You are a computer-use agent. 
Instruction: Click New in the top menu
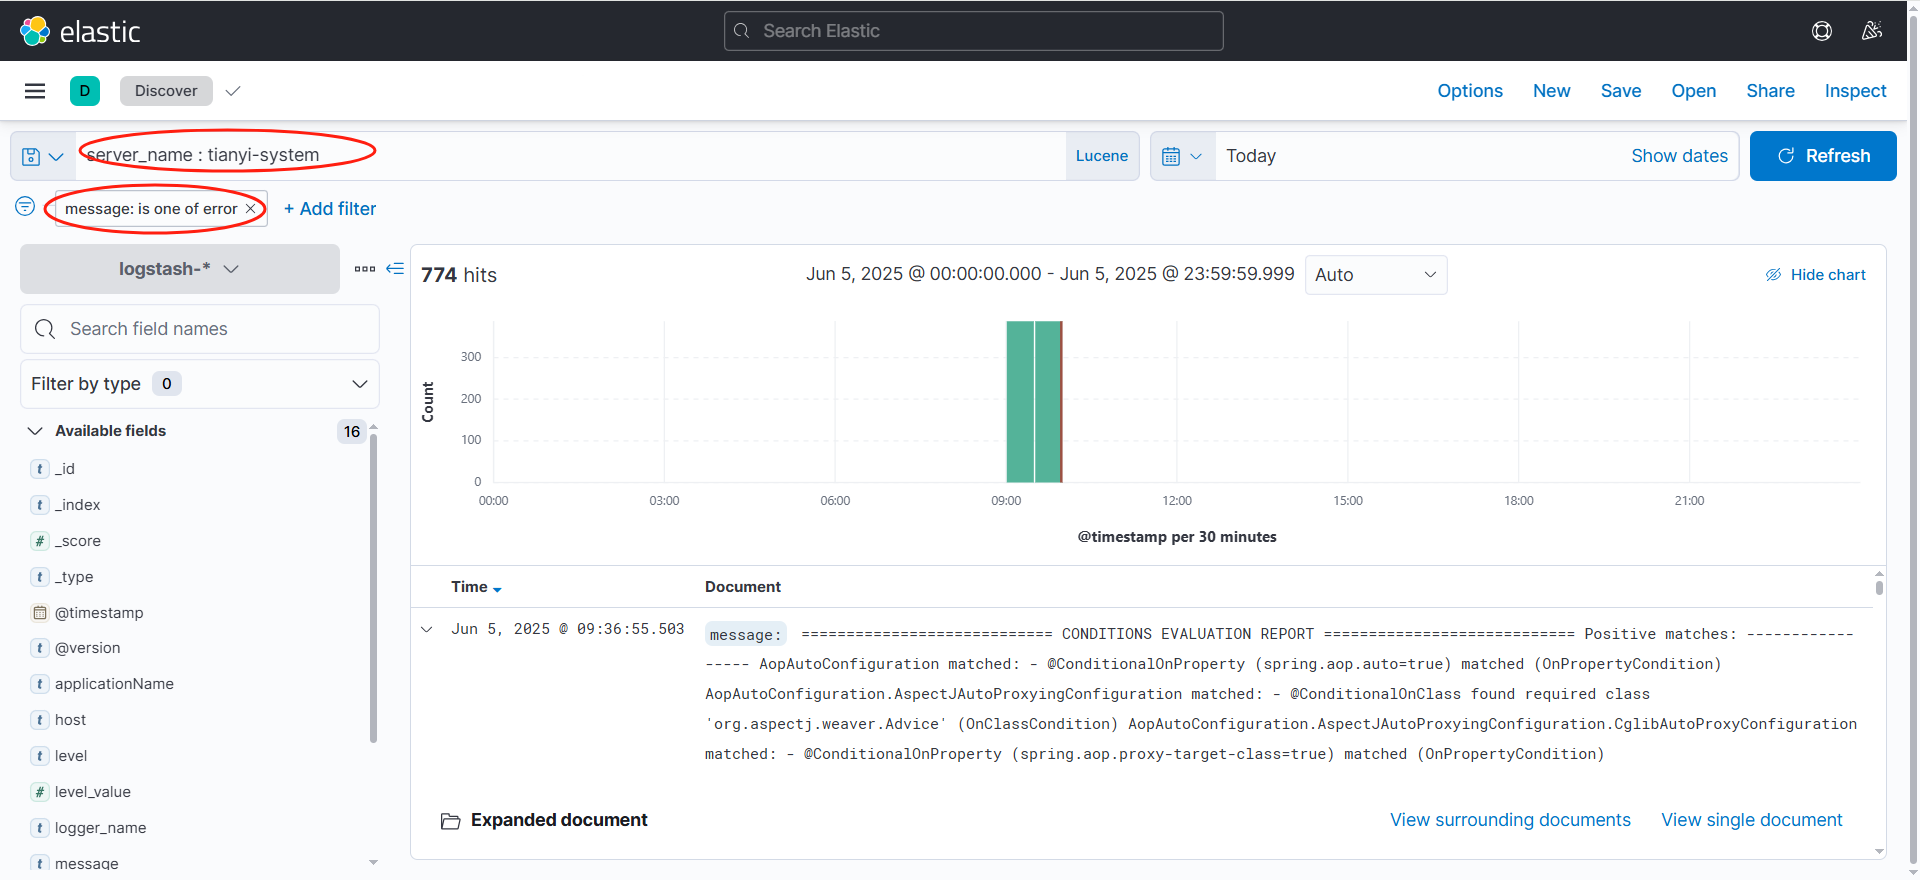pos(1552,91)
